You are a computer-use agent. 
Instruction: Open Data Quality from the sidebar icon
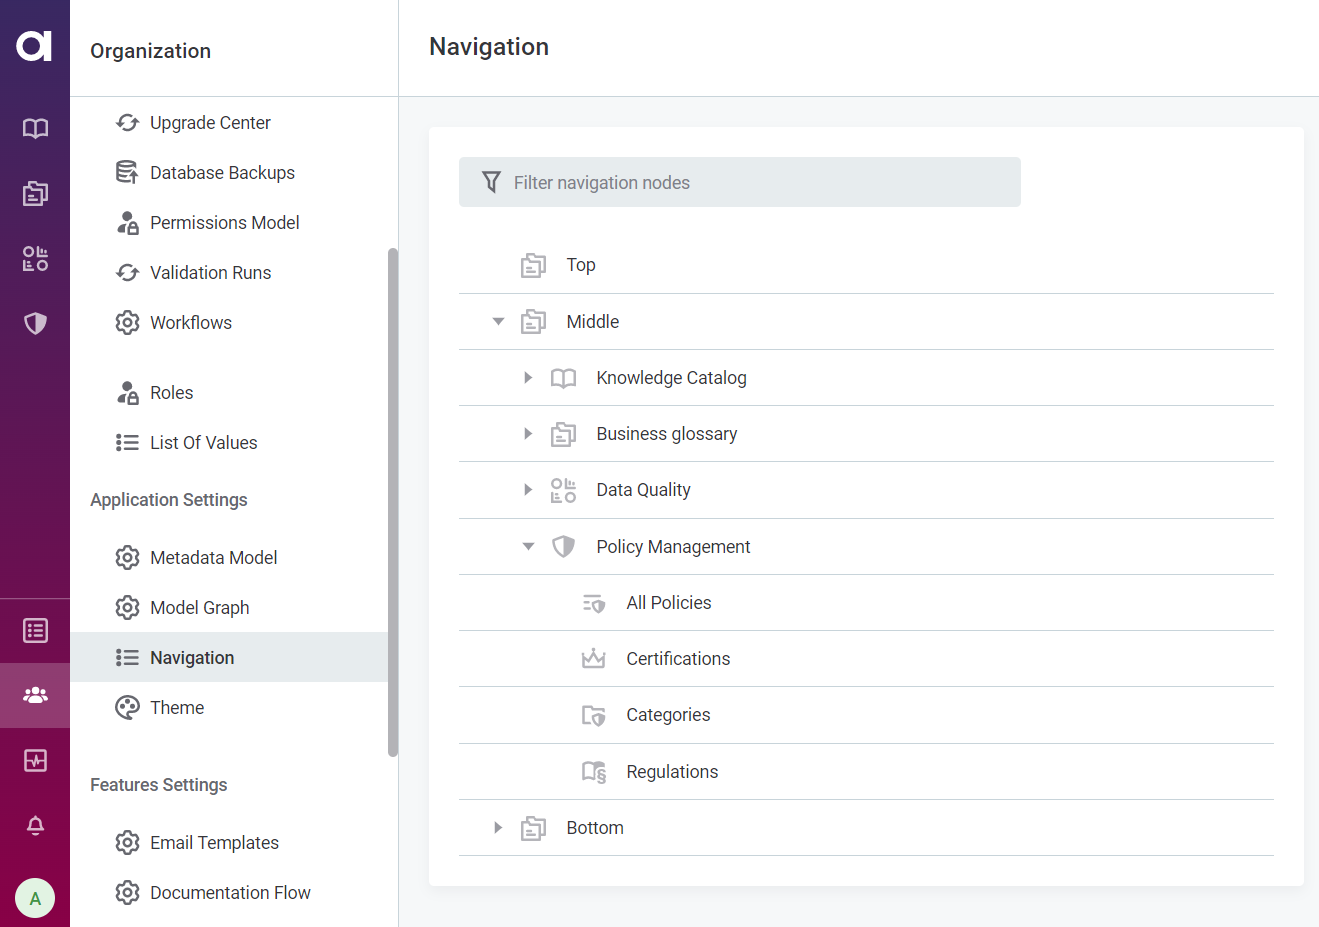click(35, 258)
